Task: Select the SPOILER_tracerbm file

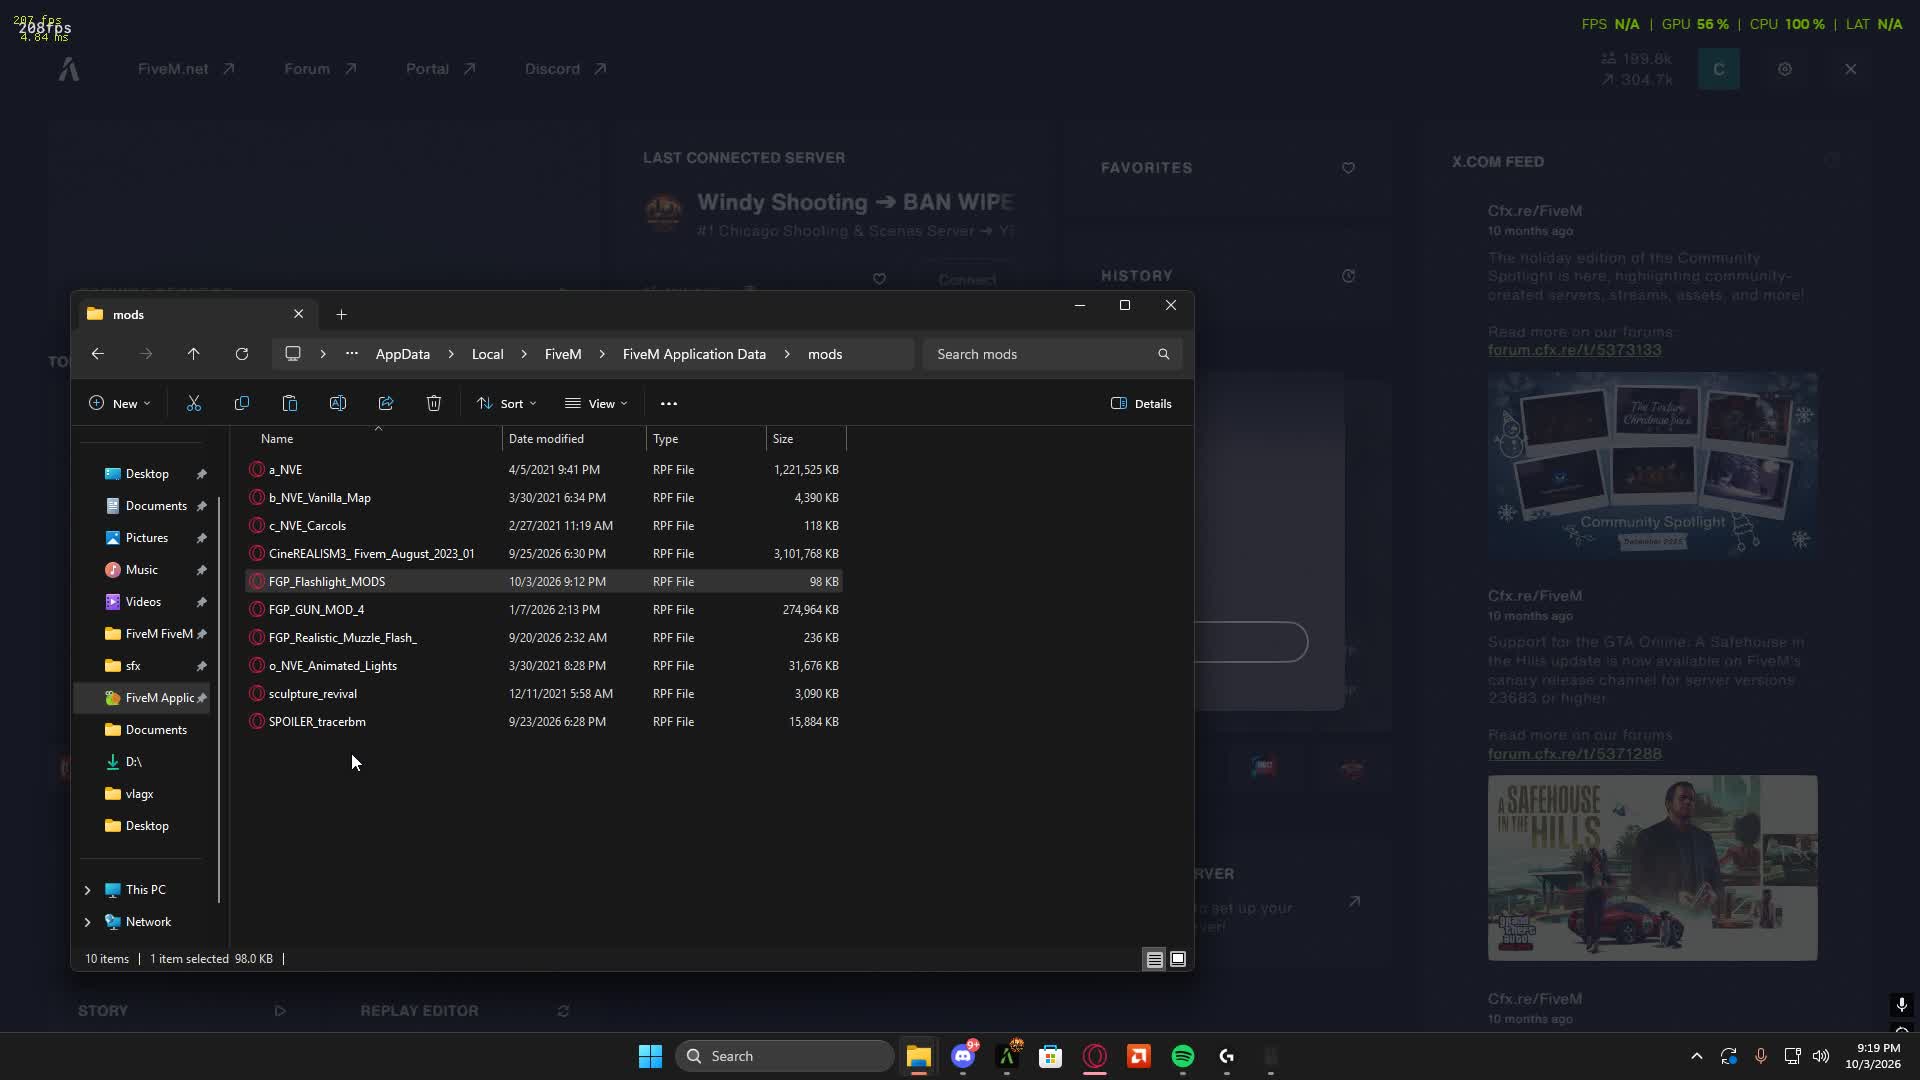Action: [544, 721]
